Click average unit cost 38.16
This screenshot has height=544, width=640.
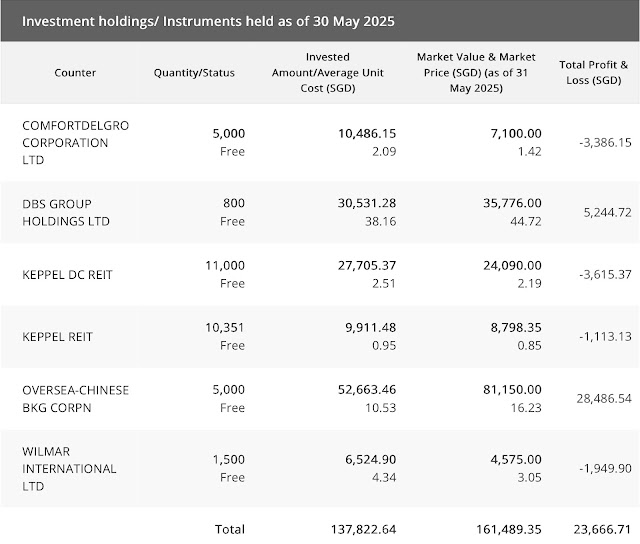[380, 221]
